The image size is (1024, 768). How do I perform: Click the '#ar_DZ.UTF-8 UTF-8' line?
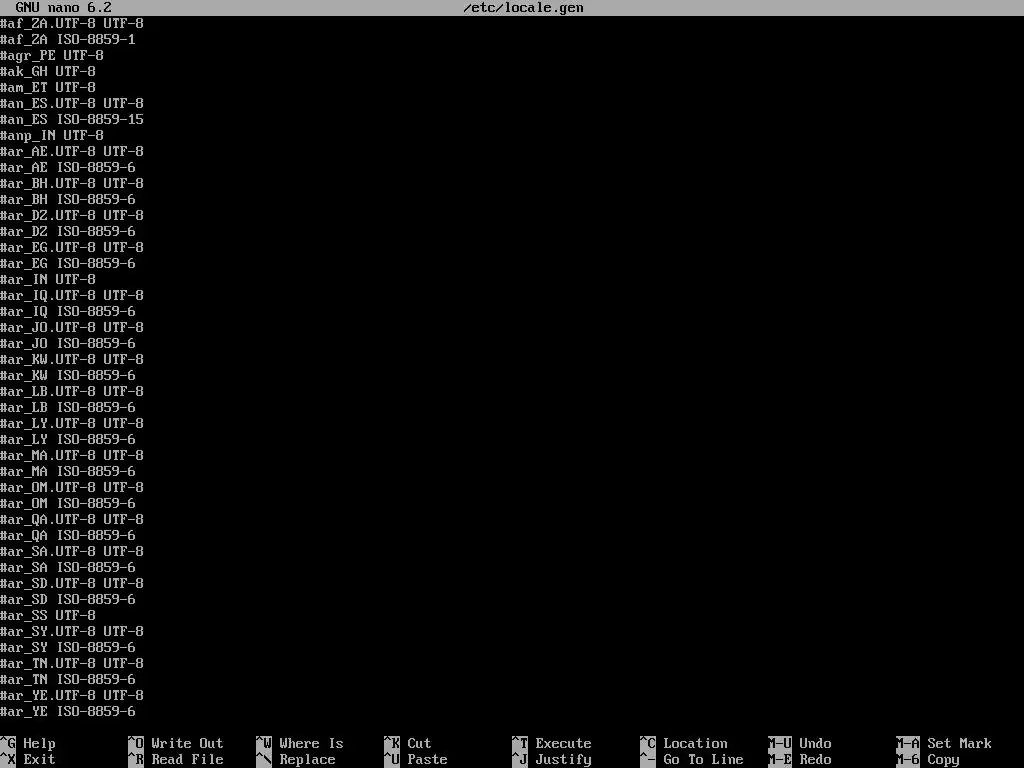pos(72,216)
